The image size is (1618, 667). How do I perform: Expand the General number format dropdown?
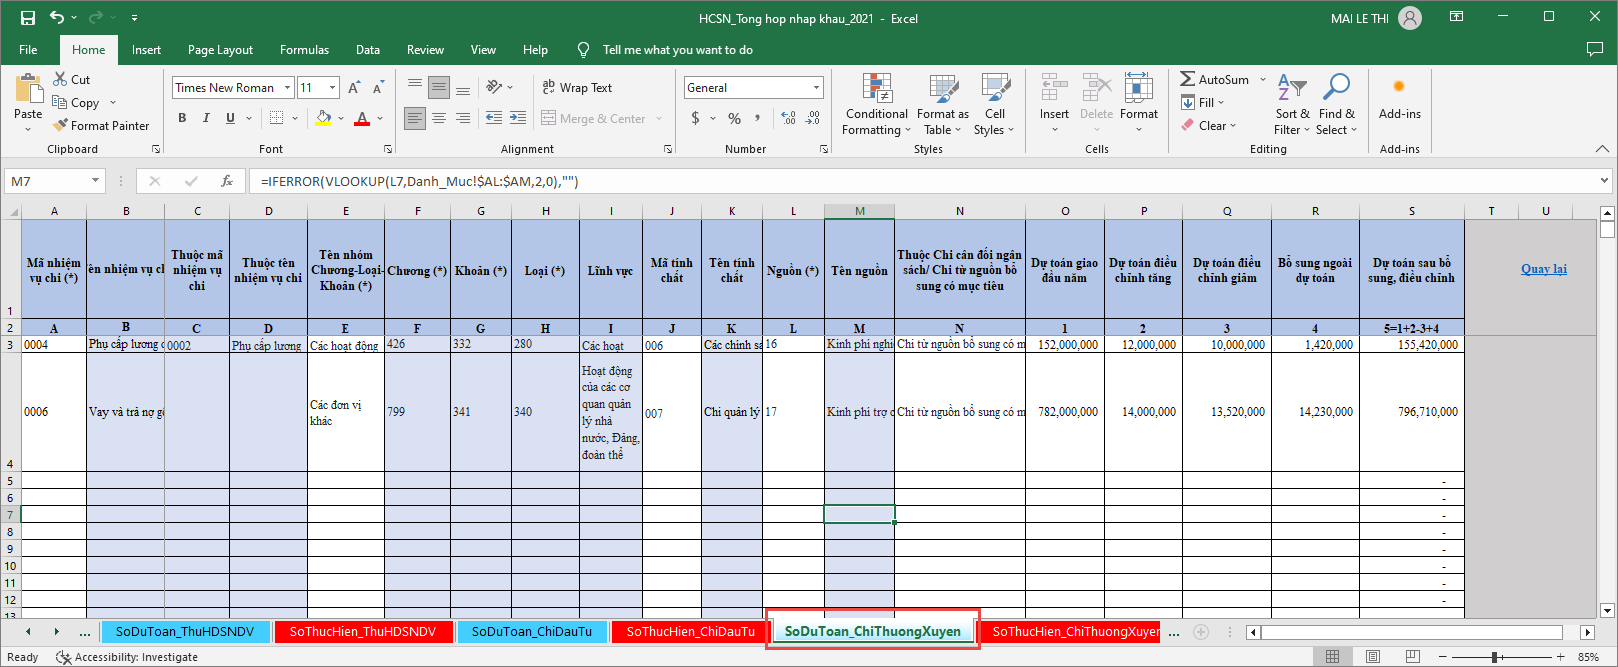[x=816, y=88]
